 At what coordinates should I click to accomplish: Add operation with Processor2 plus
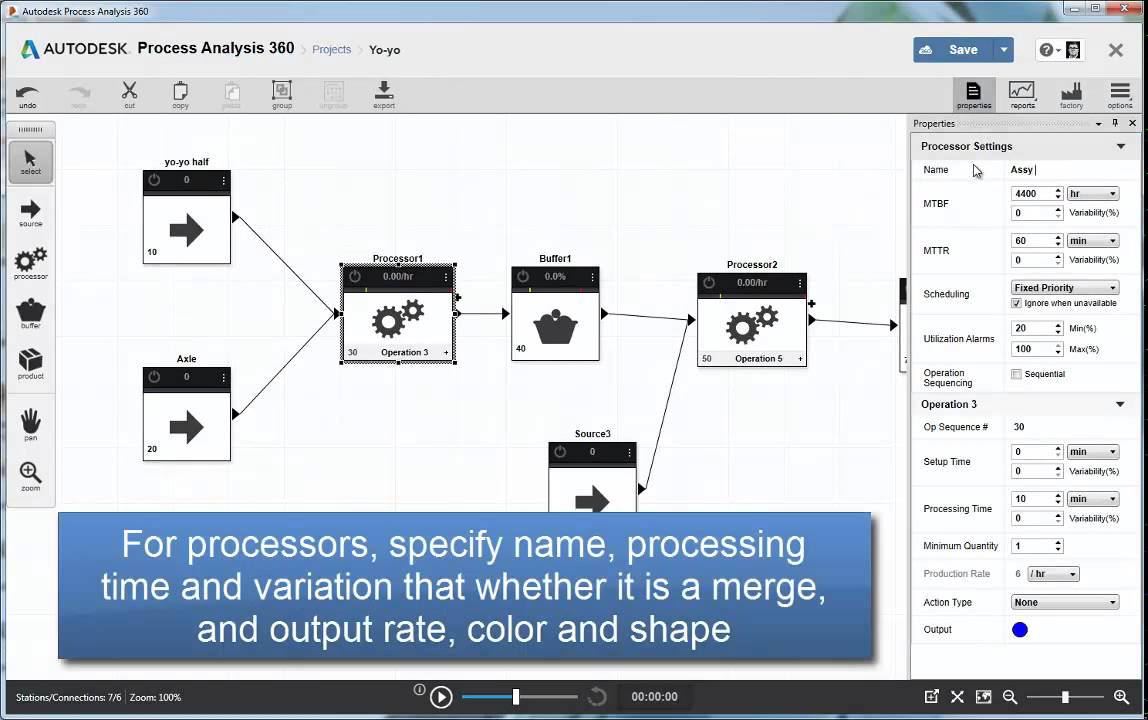tap(800, 359)
